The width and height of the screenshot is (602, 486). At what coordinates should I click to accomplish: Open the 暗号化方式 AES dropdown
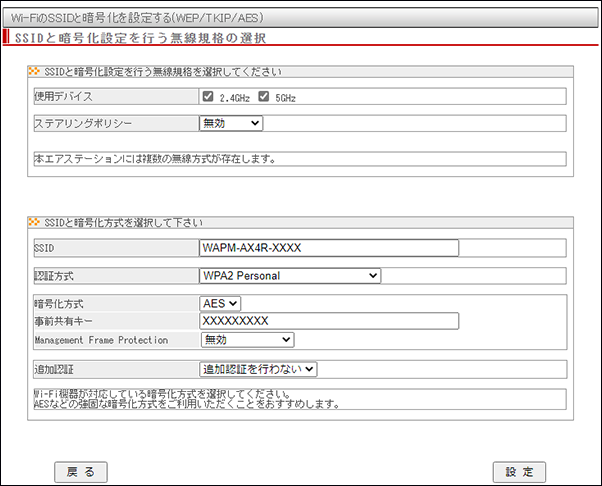coord(220,303)
